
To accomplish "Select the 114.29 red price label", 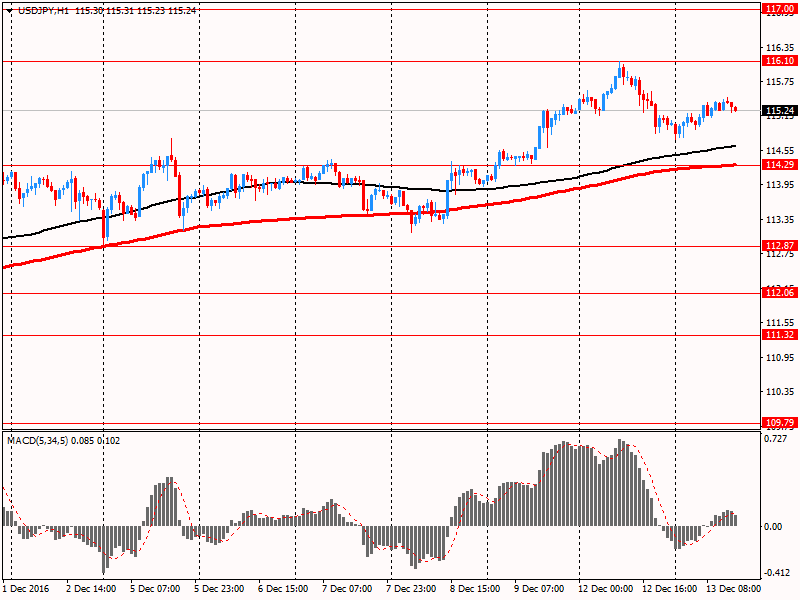I will 778,164.
